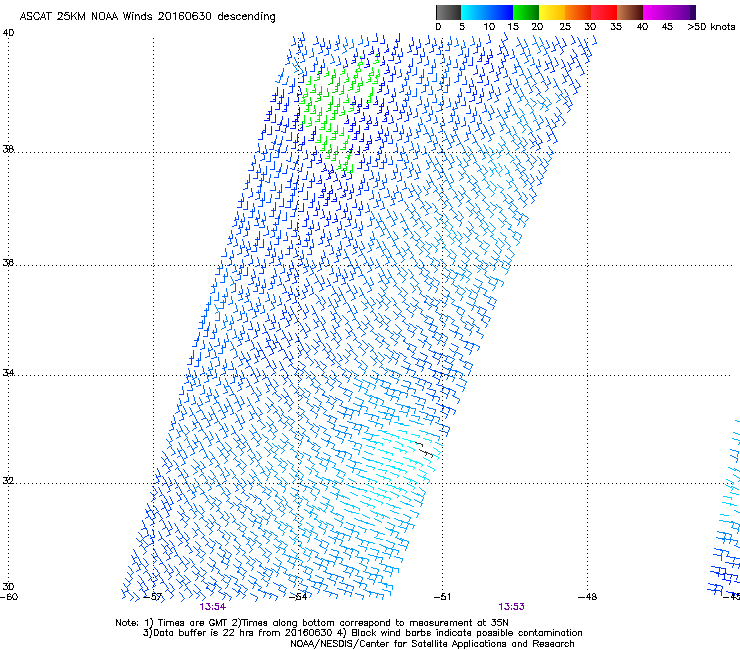Click the yellow 20–25 knots color bar segment
Image resolution: width=740 pixels, height=650 pixels.
552,12
